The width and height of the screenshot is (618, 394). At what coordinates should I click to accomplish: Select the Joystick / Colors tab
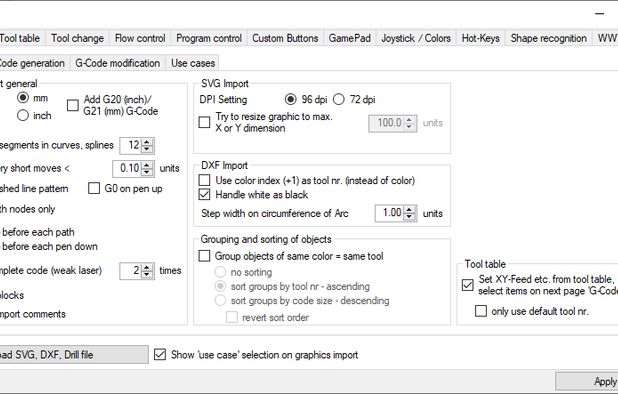(416, 38)
